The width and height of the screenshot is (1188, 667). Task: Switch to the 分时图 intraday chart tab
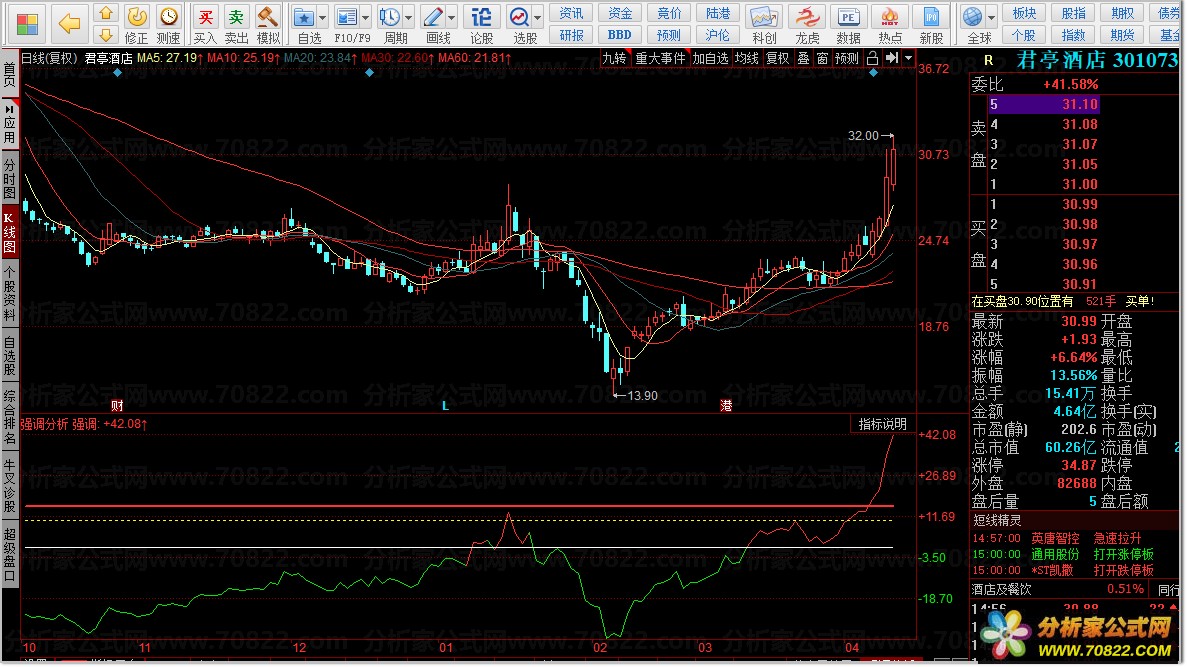coord(9,178)
